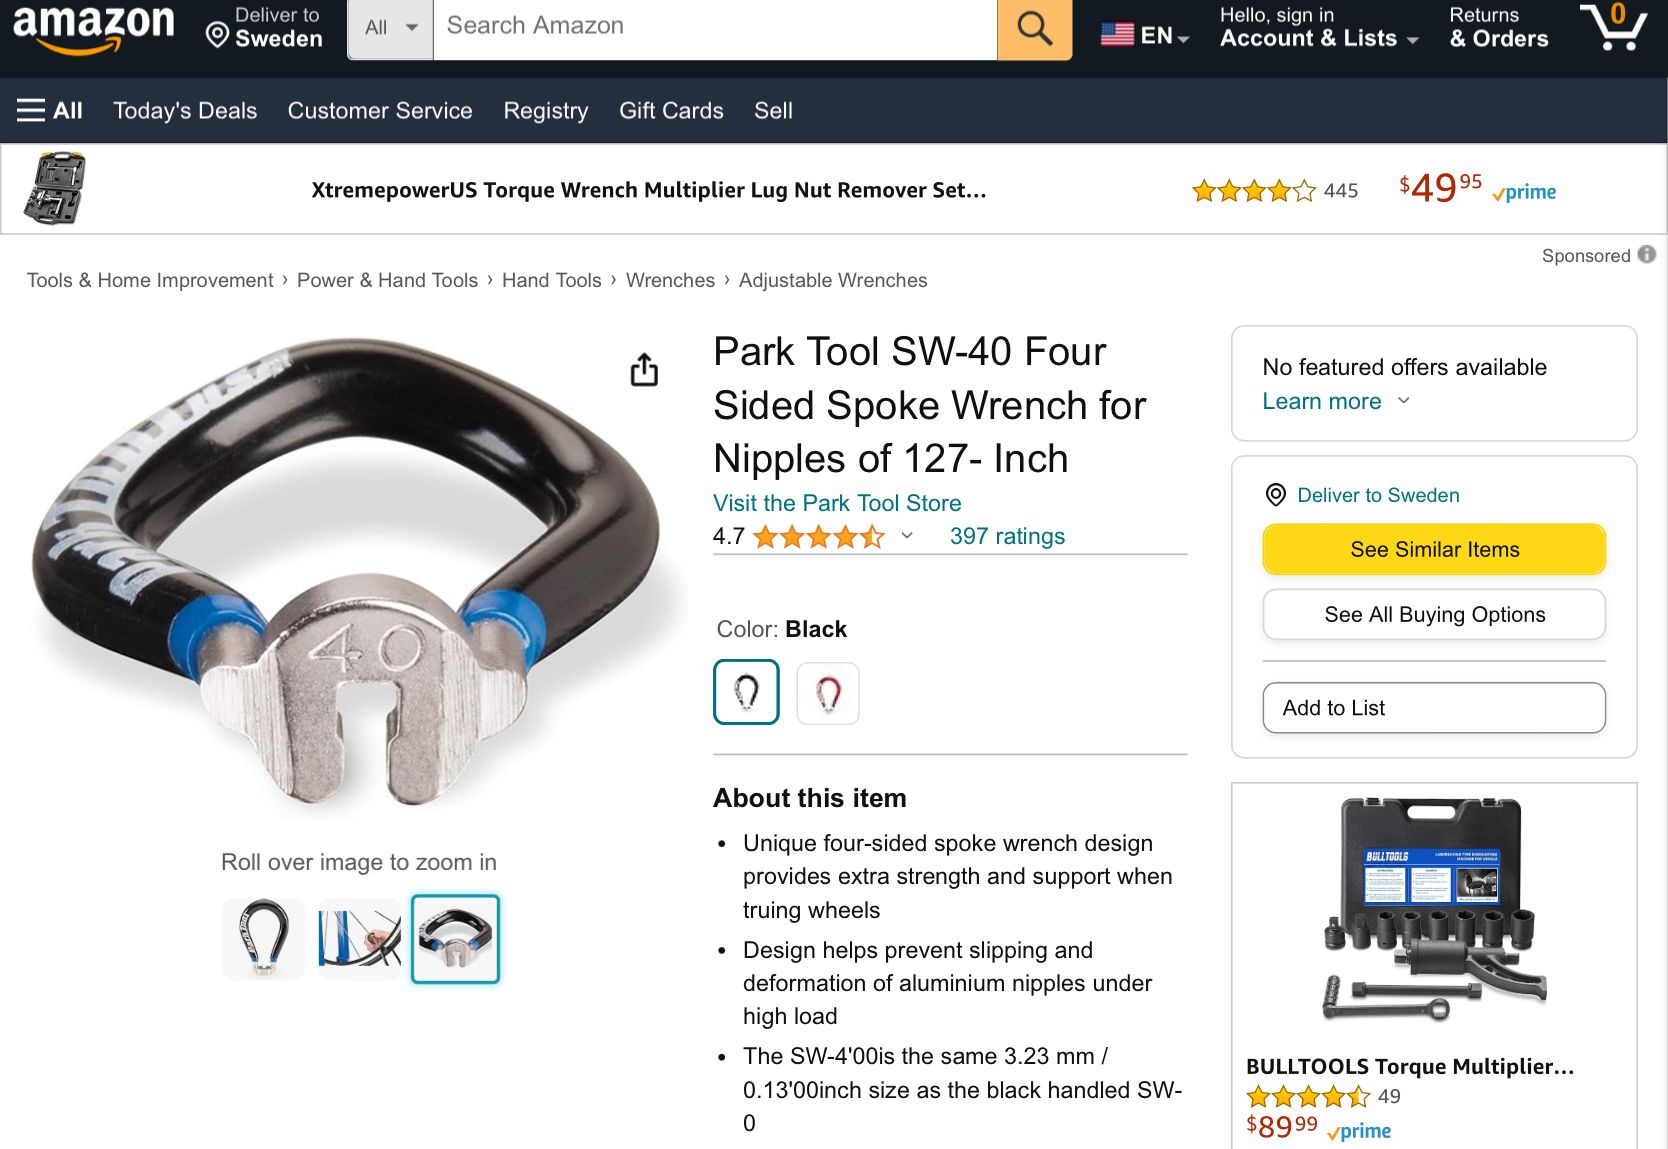Click the Amazon logo
The image size is (1668, 1149).
click(x=93, y=27)
